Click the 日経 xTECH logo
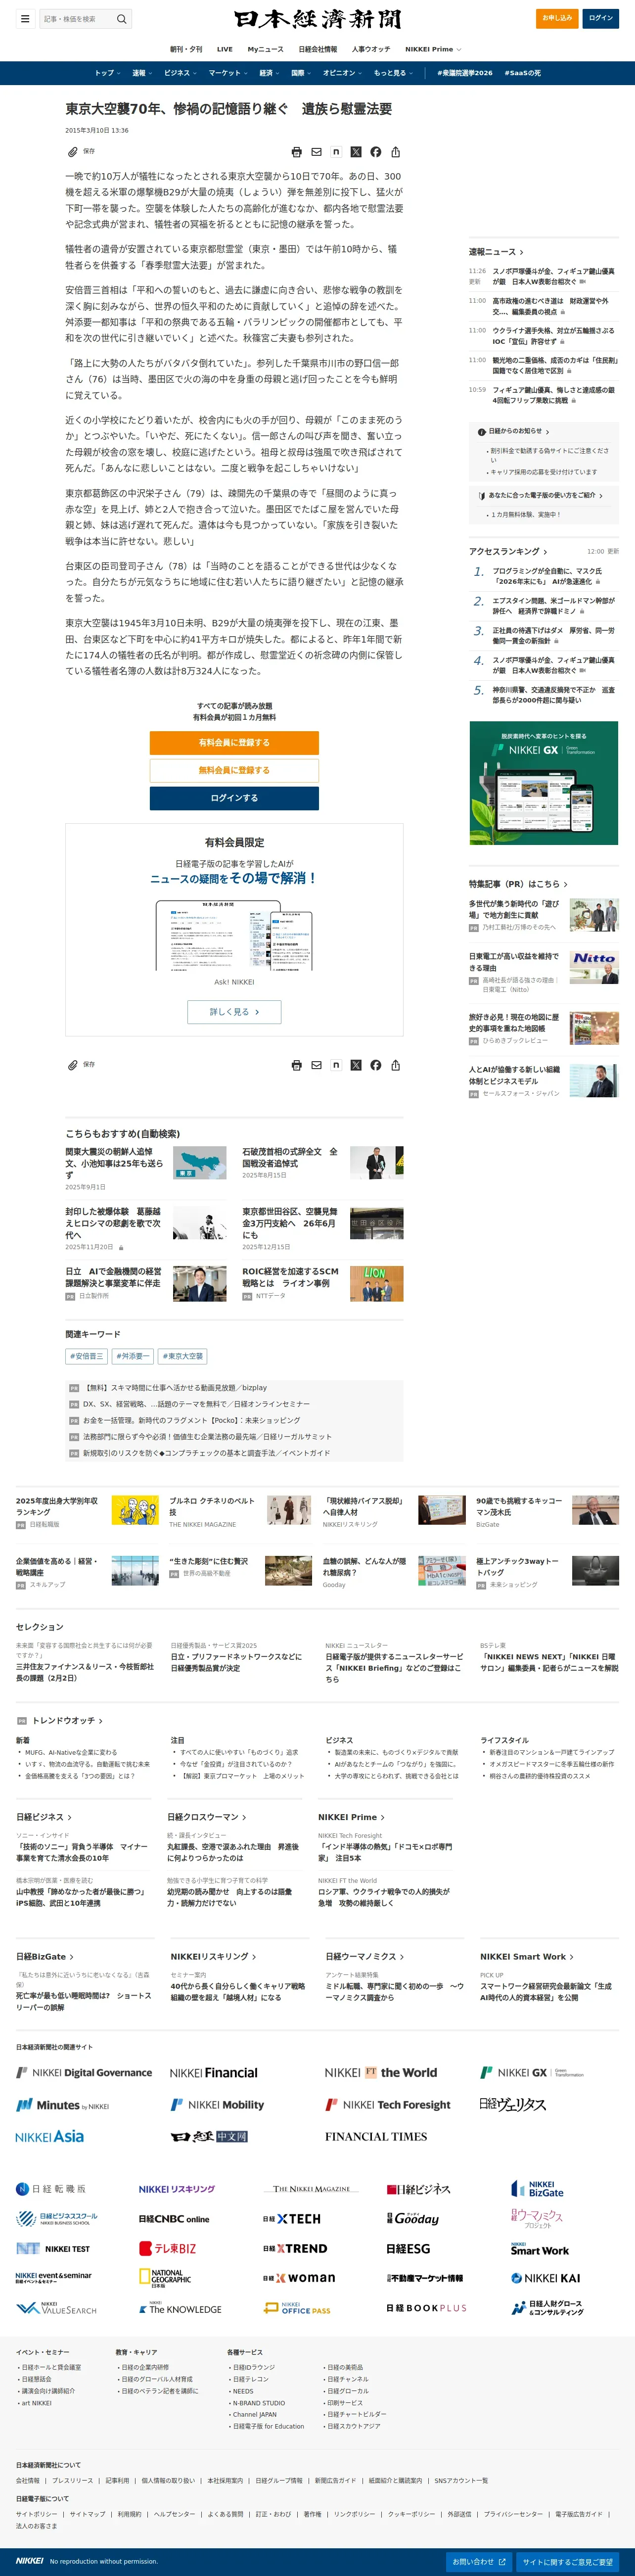The width and height of the screenshot is (635, 2576). point(292,2218)
